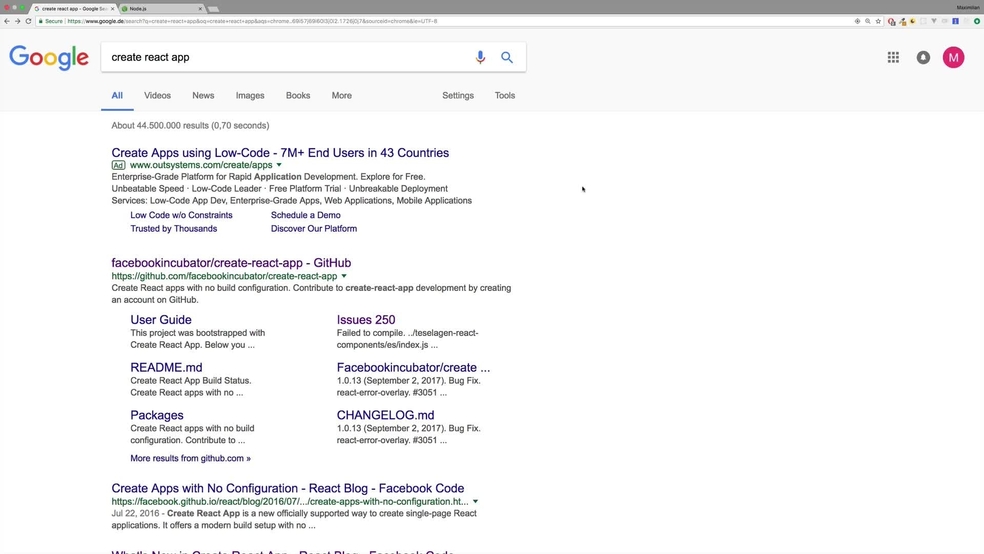Bookmark this page with the star icon
The image size is (984, 554).
879,21
